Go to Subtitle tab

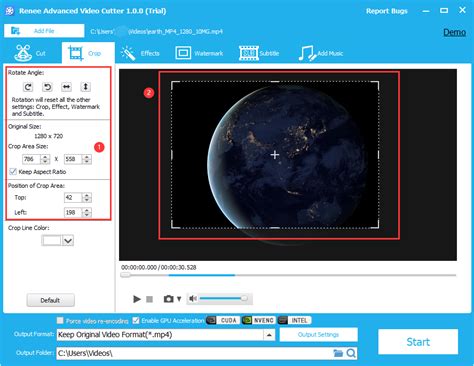(x=259, y=53)
